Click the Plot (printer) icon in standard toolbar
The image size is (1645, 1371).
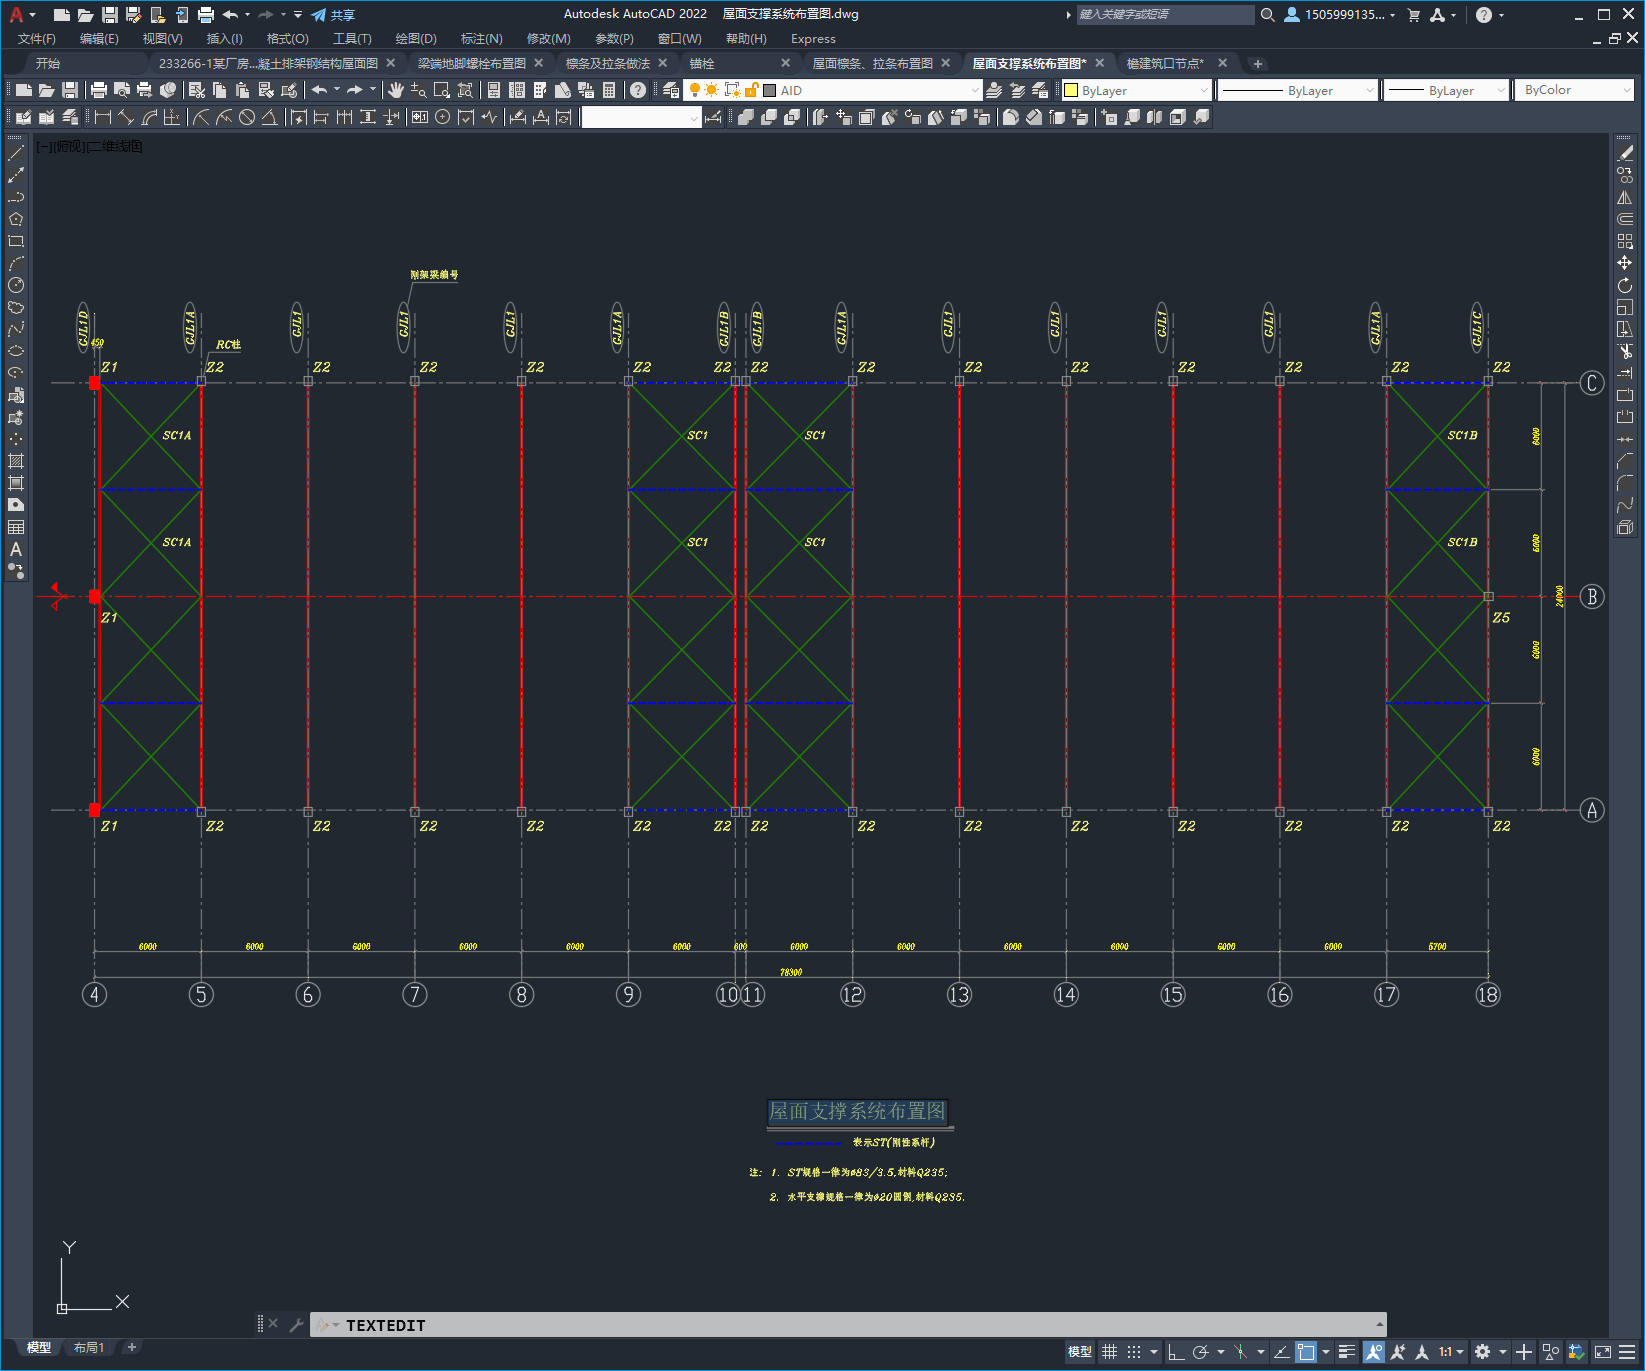tap(99, 90)
